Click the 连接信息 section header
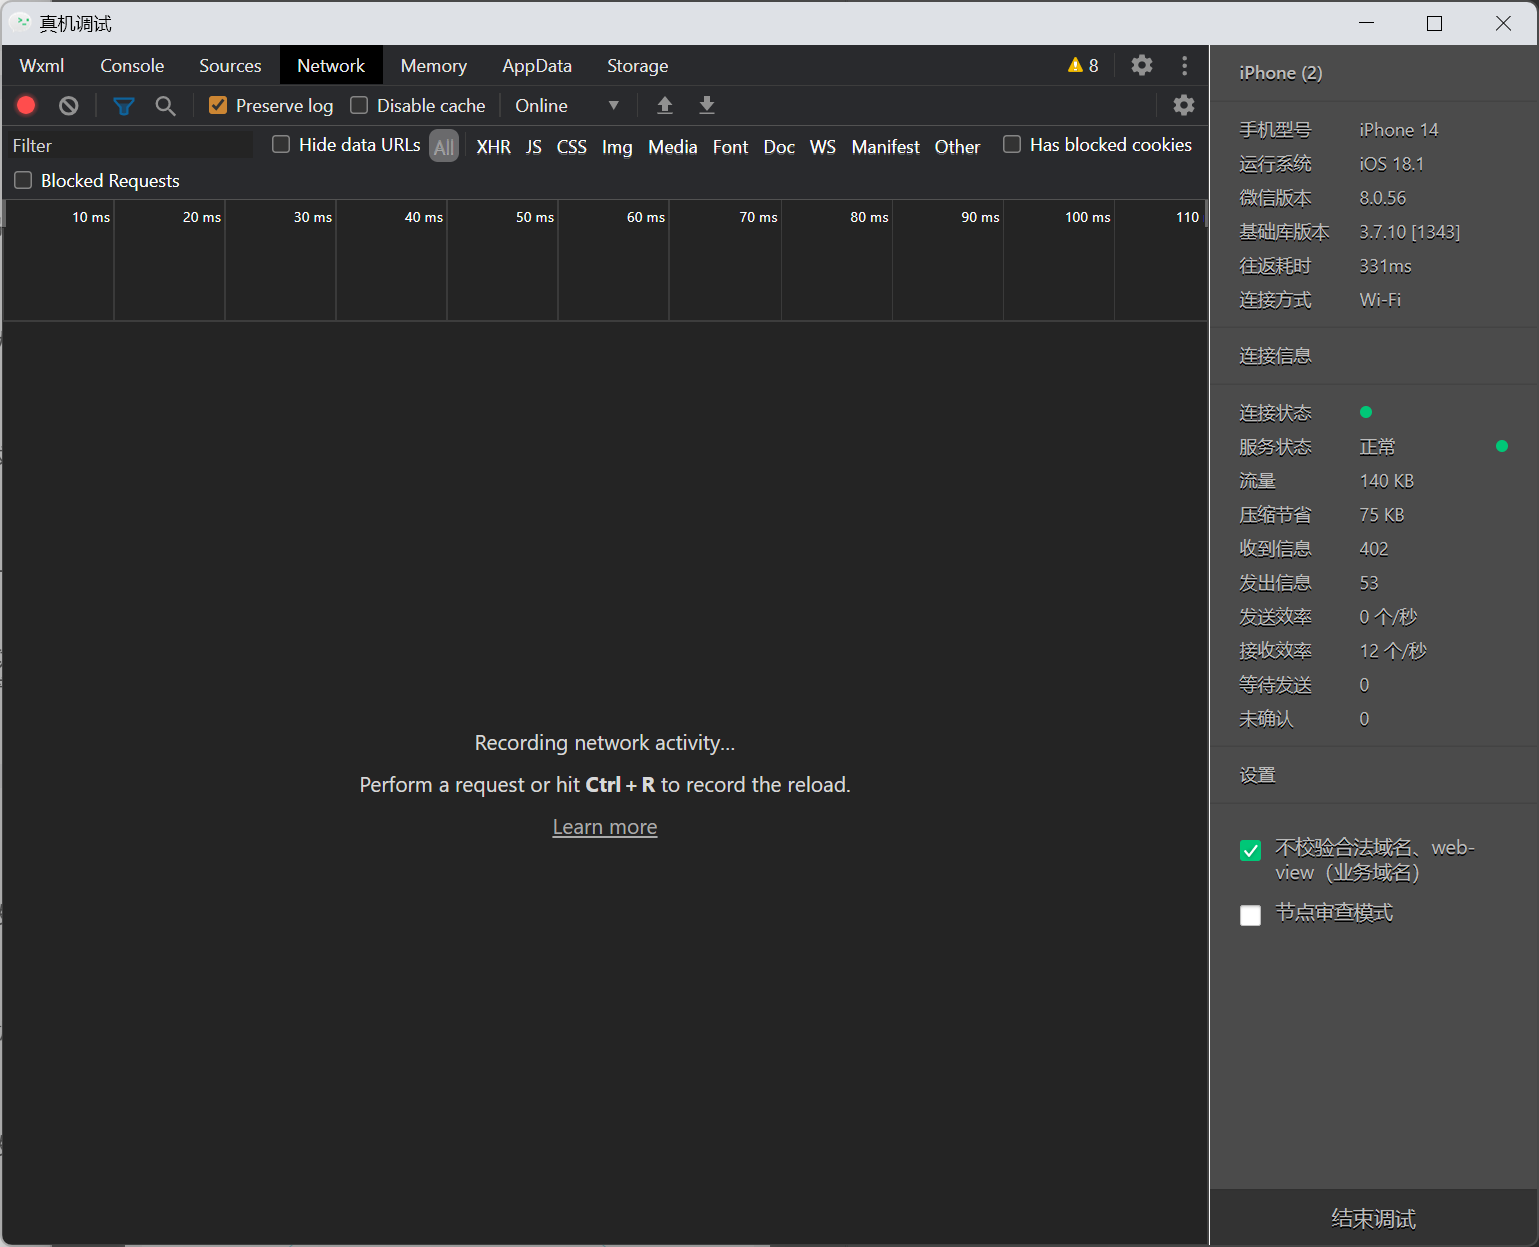Viewport: 1539px width, 1247px height. (x=1275, y=356)
